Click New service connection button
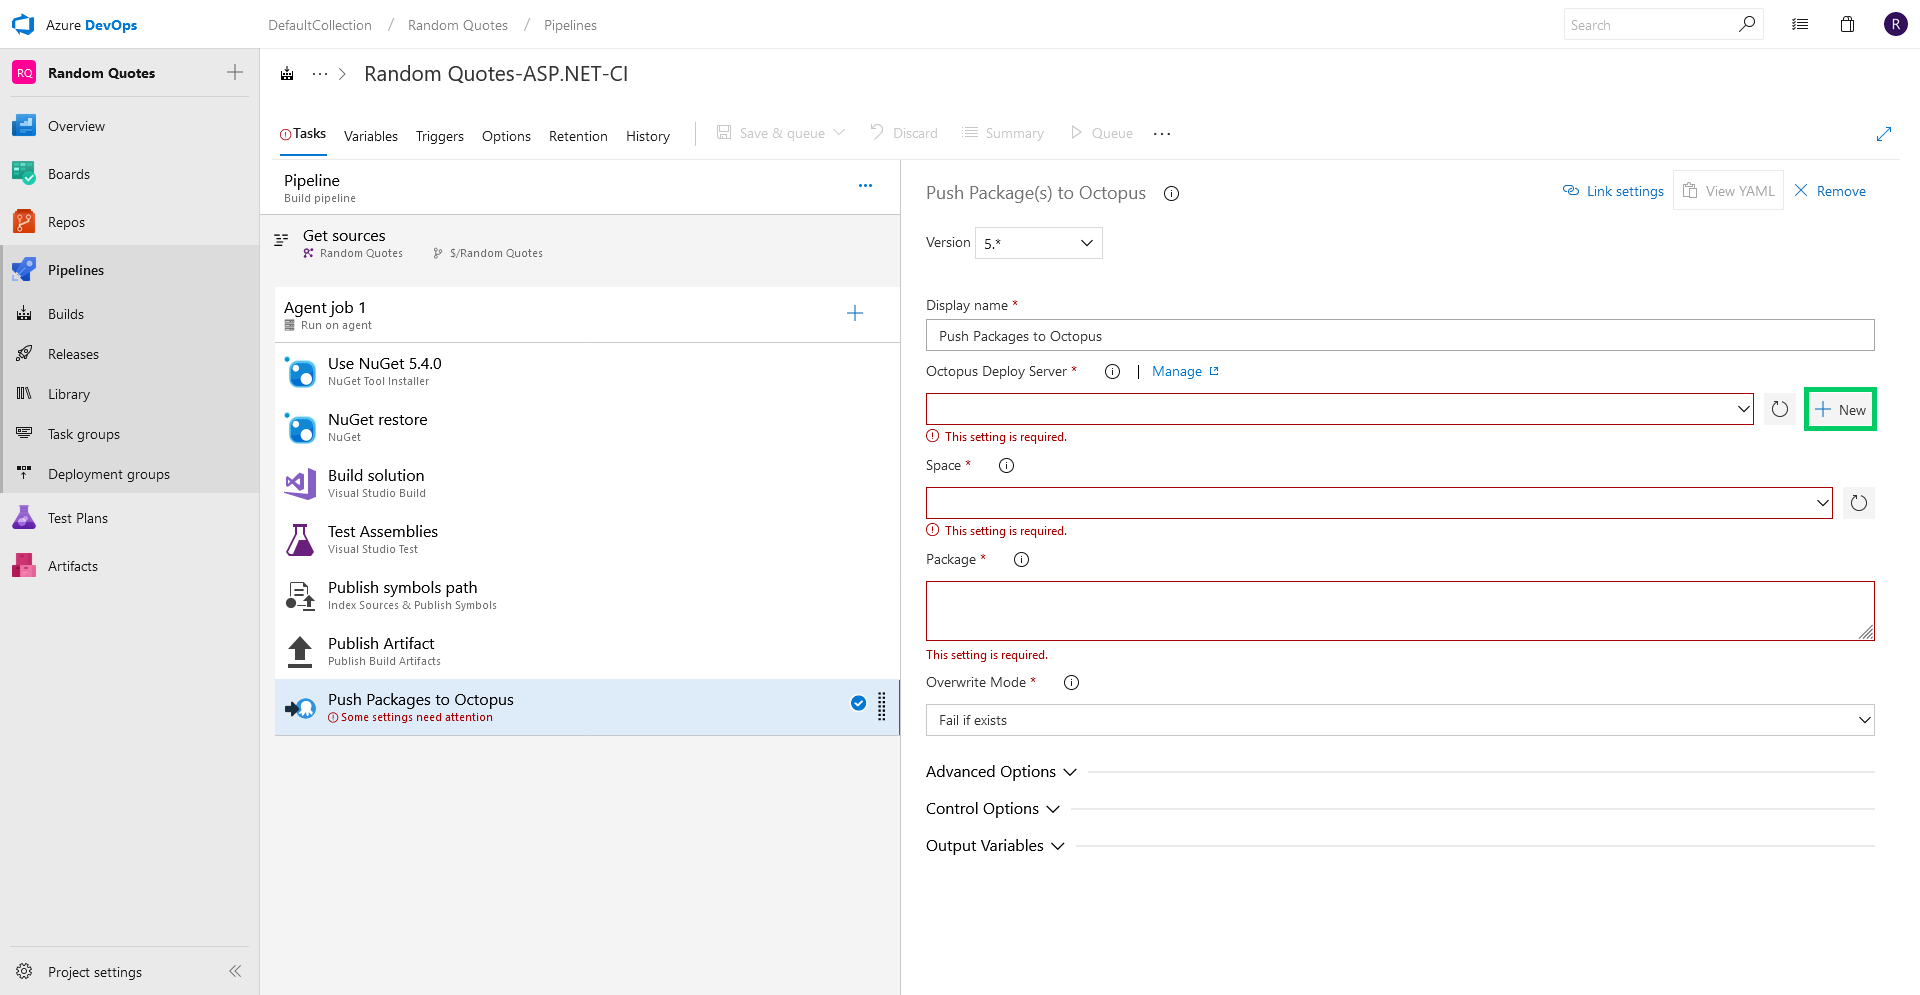 1840,410
